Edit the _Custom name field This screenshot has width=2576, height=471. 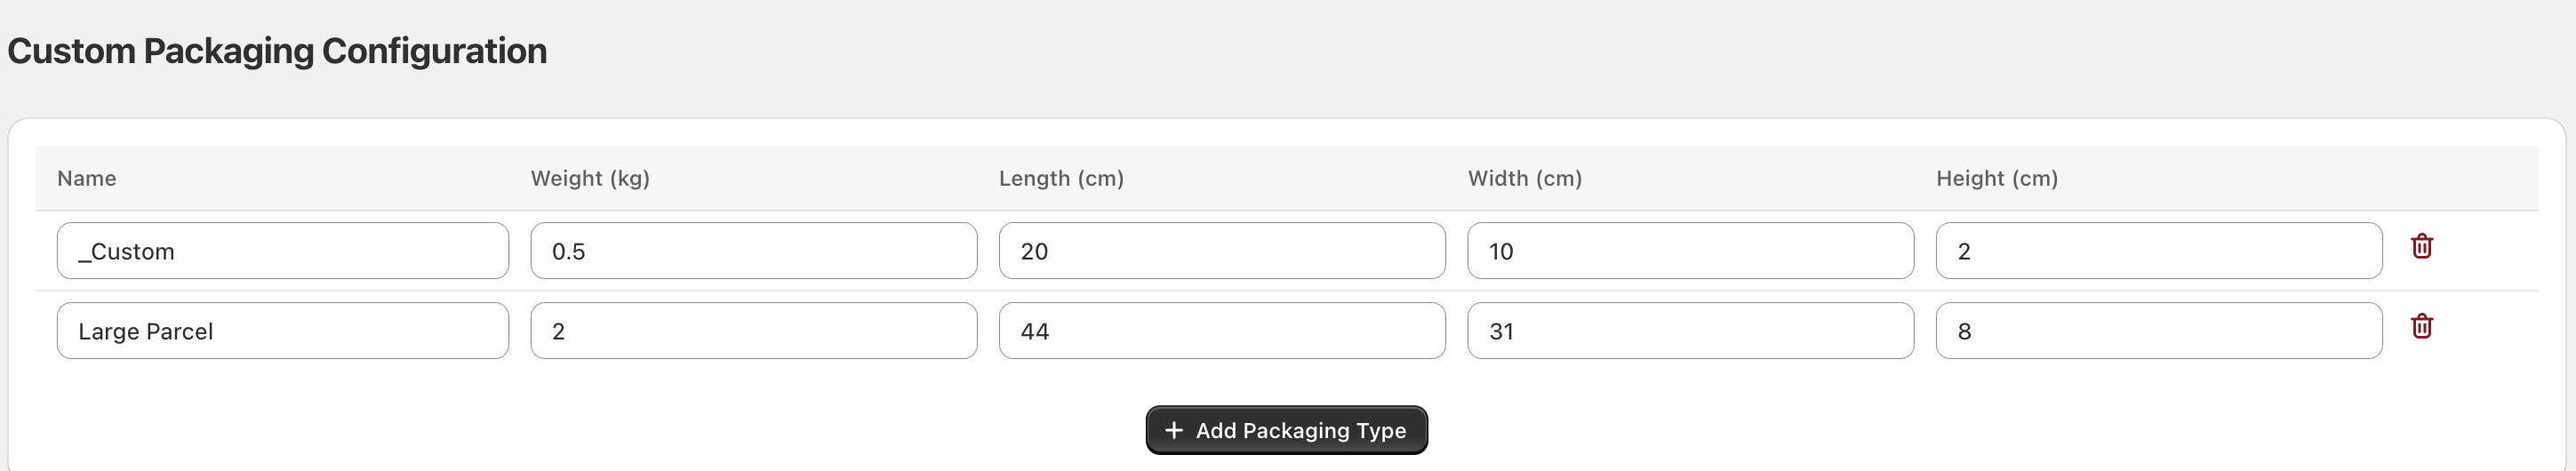tap(283, 251)
